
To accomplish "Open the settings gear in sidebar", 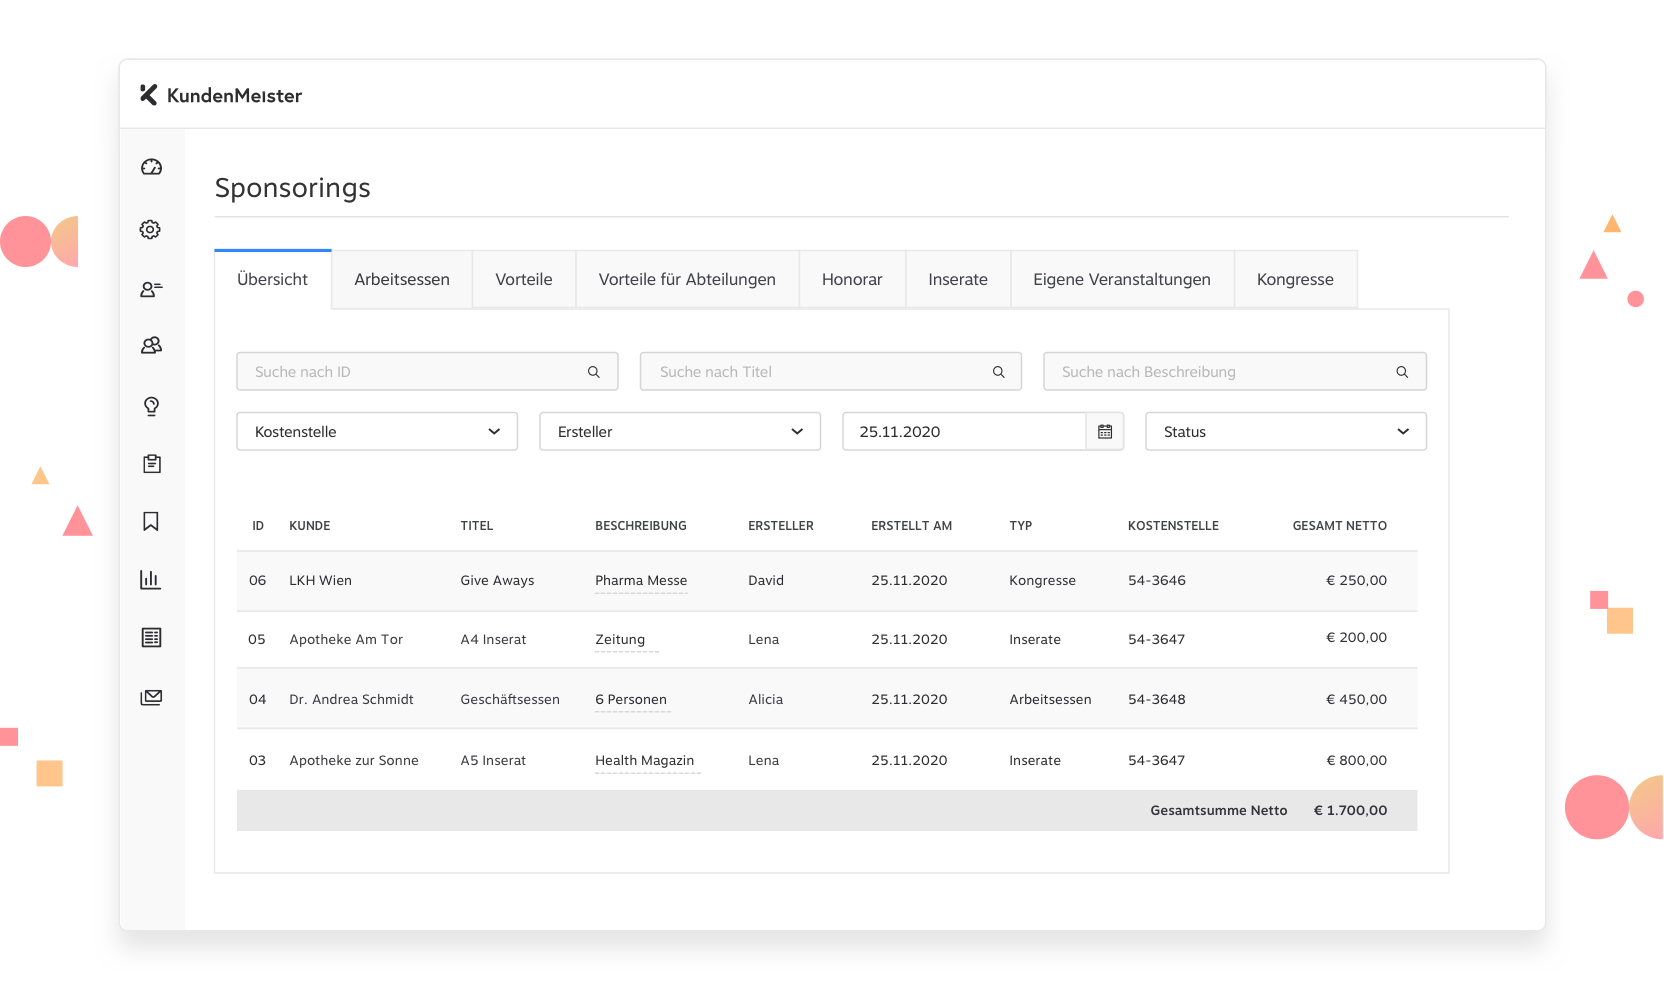I will point(150,229).
